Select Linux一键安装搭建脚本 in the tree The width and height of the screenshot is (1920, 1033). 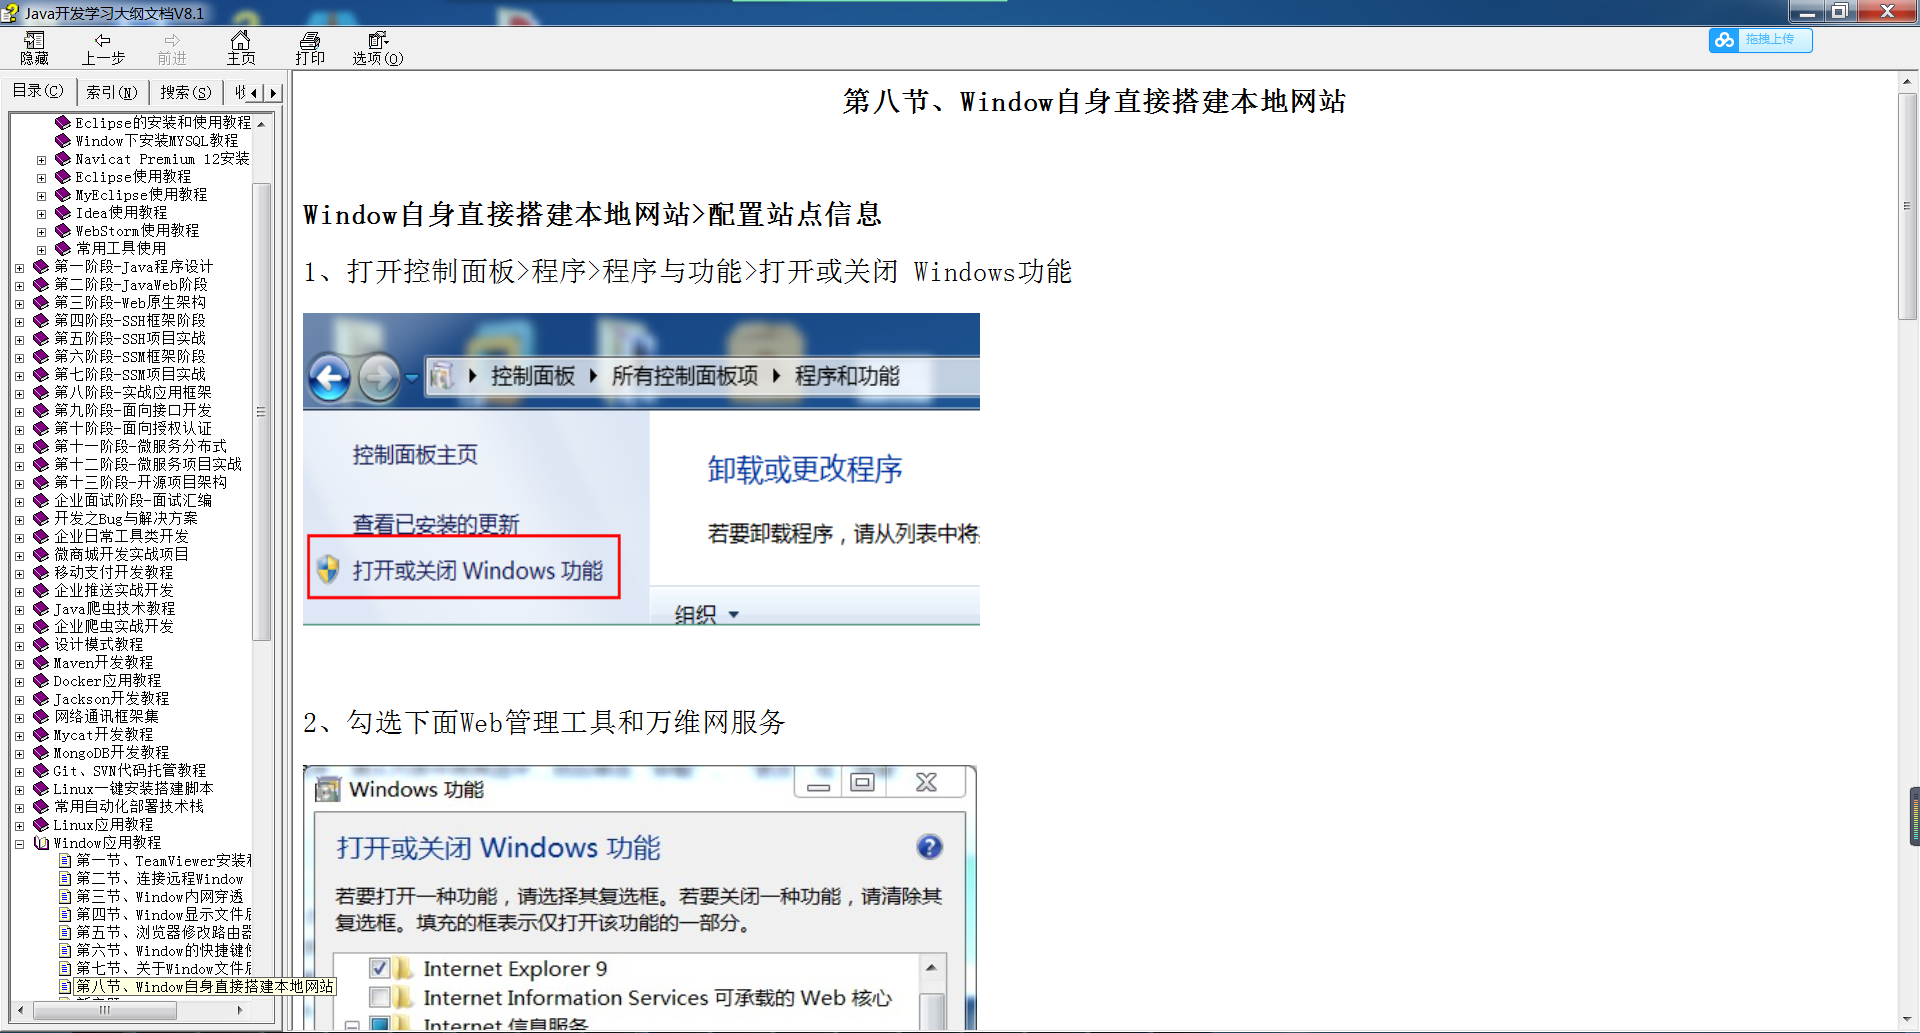pos(133,788)
